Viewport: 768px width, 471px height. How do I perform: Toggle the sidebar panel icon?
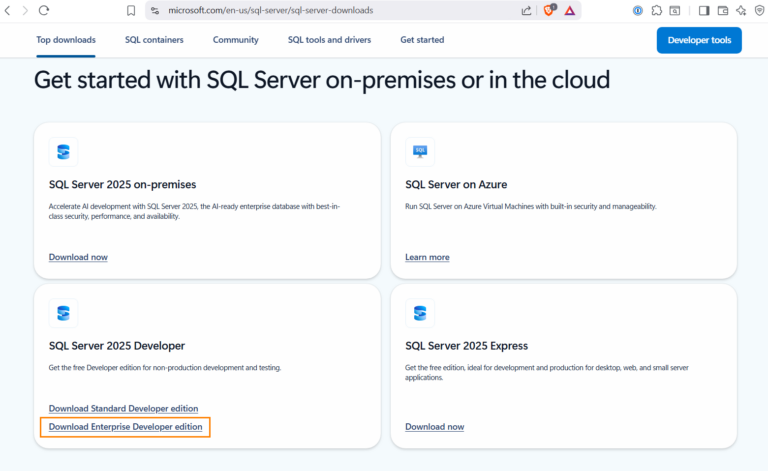pos(704,10)
